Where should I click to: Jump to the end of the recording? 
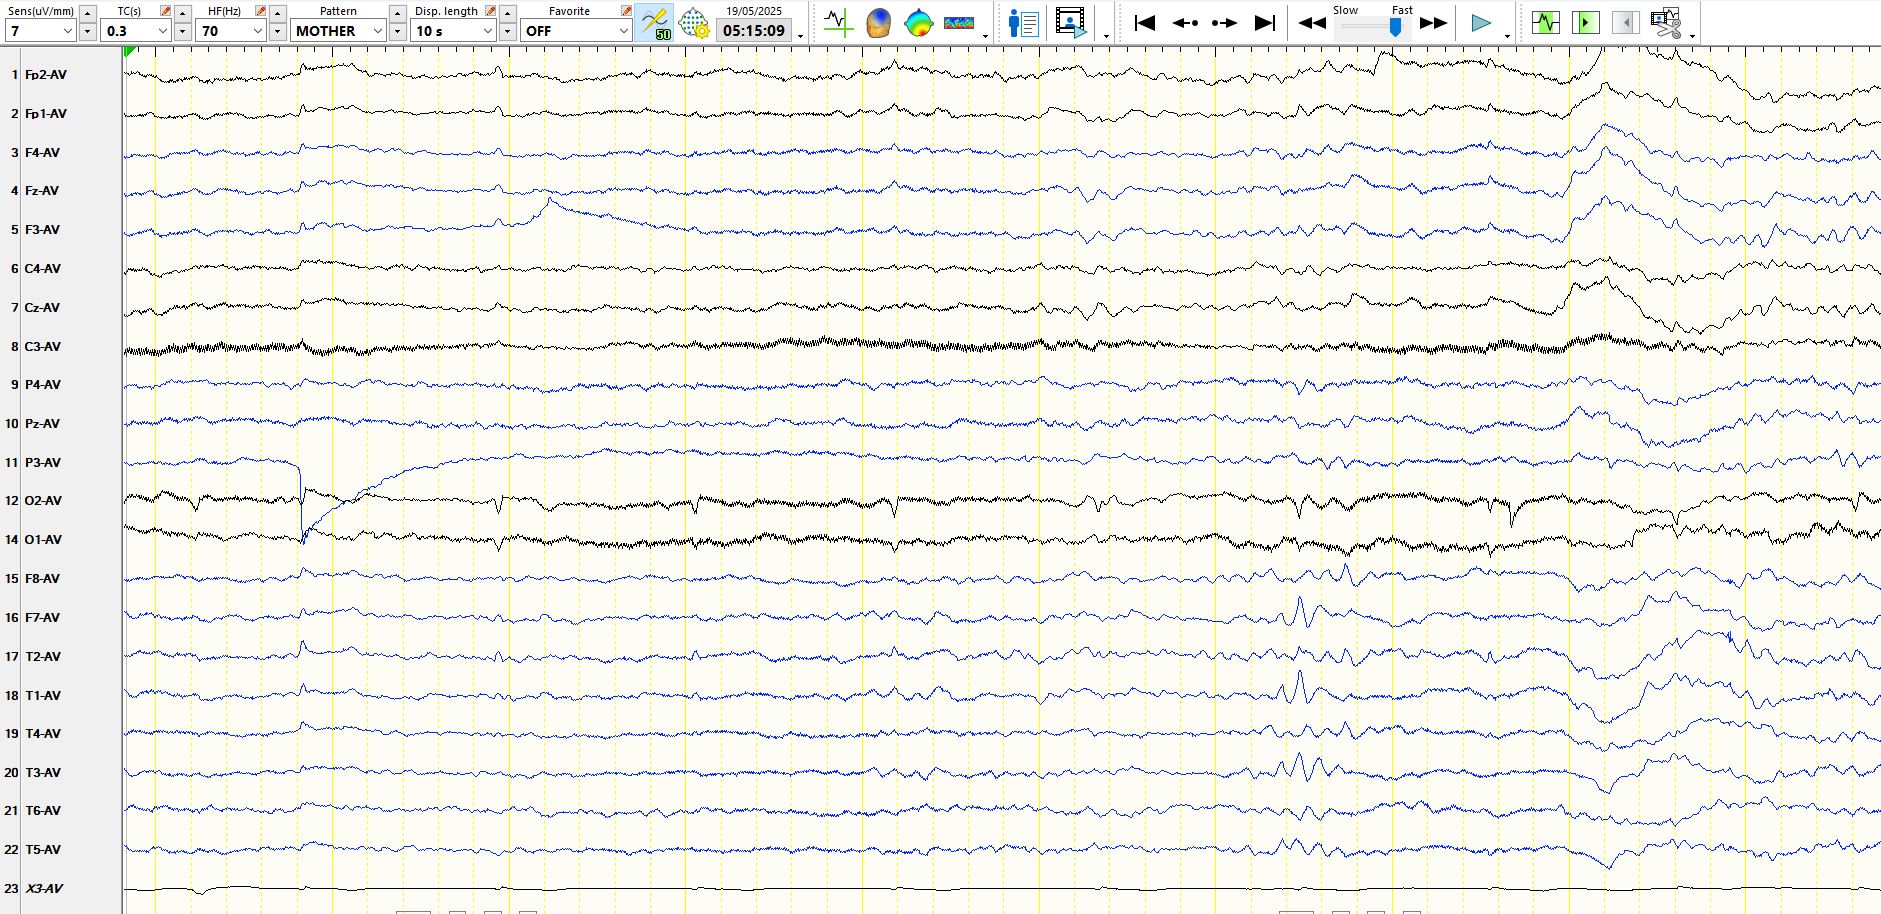pyautogui.click(x=1265, y=22)
